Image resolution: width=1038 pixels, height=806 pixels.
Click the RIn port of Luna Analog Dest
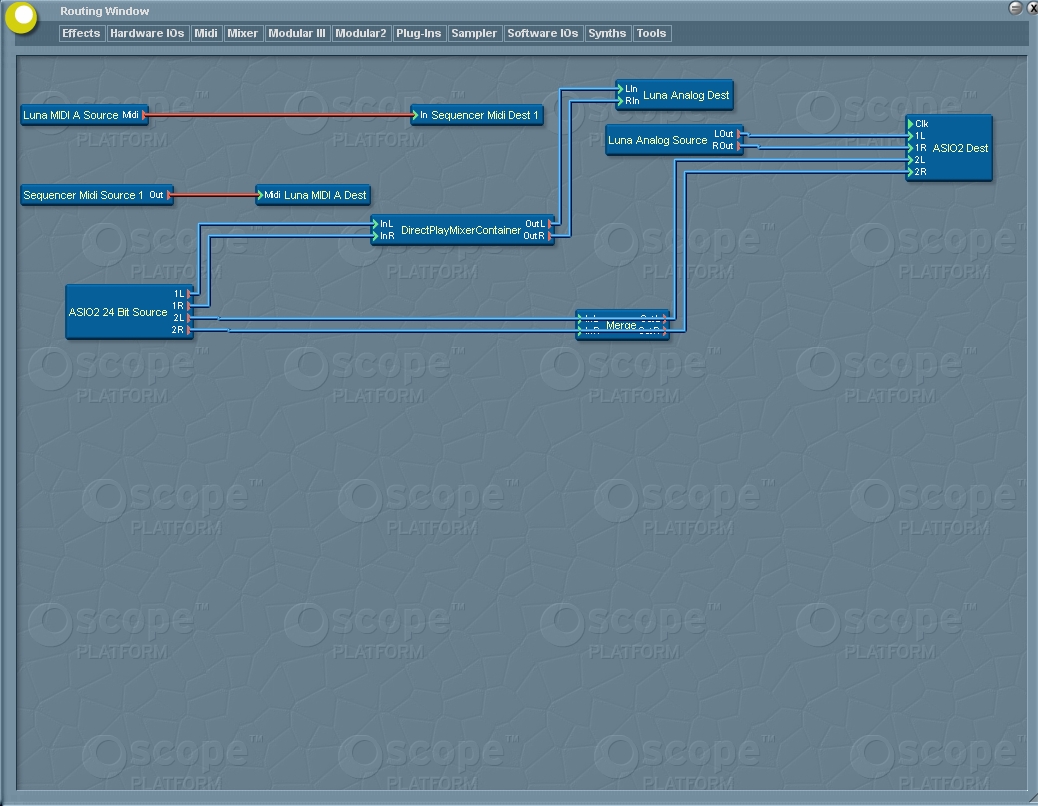click(x=620, y=101)
